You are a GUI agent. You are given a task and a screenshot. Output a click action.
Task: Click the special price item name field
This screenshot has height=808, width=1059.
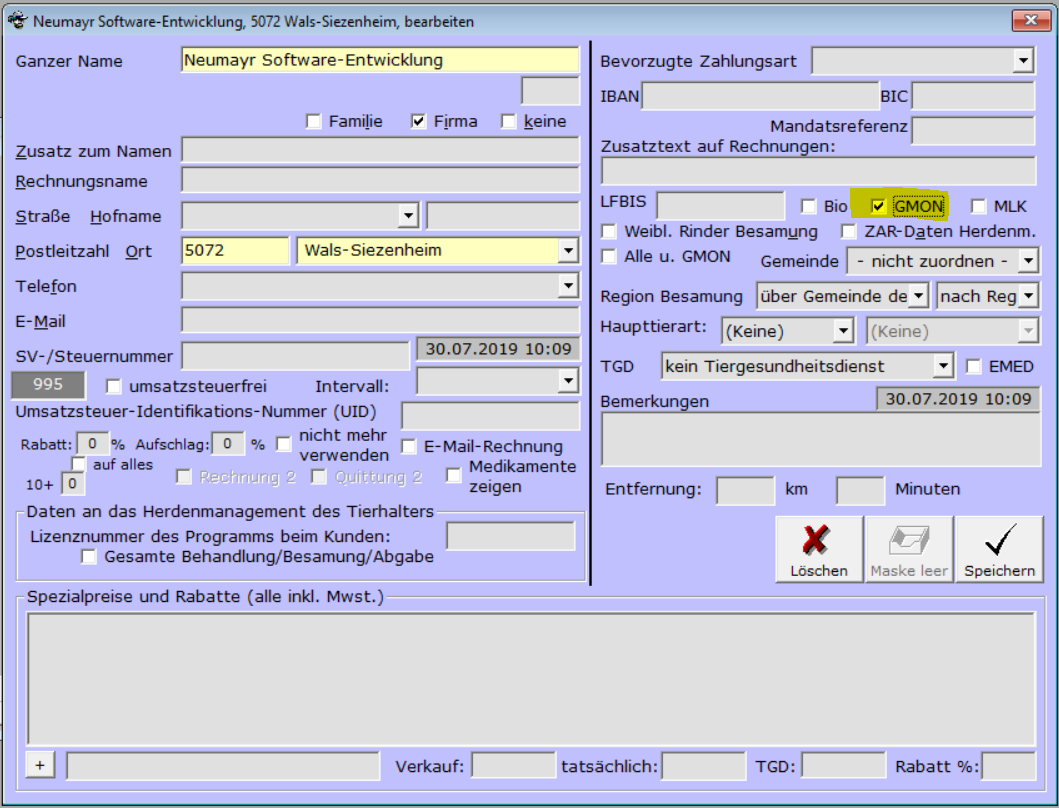pyautogui.click(x=223, y=766)
